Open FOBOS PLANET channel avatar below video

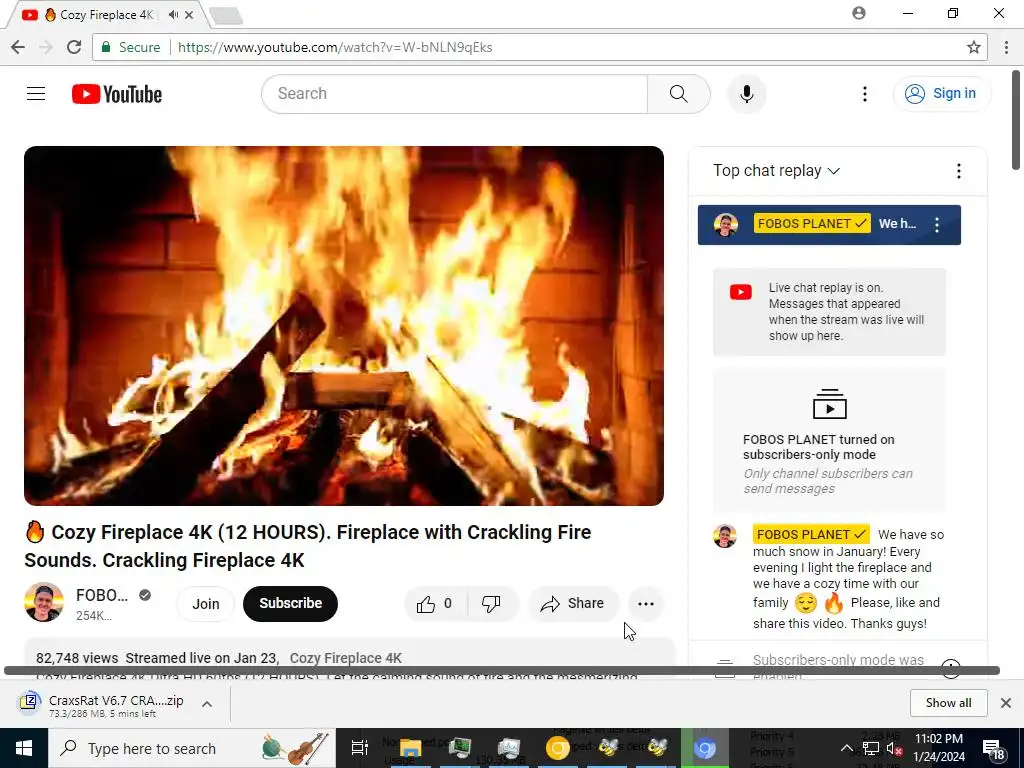(x=44, y=602)
